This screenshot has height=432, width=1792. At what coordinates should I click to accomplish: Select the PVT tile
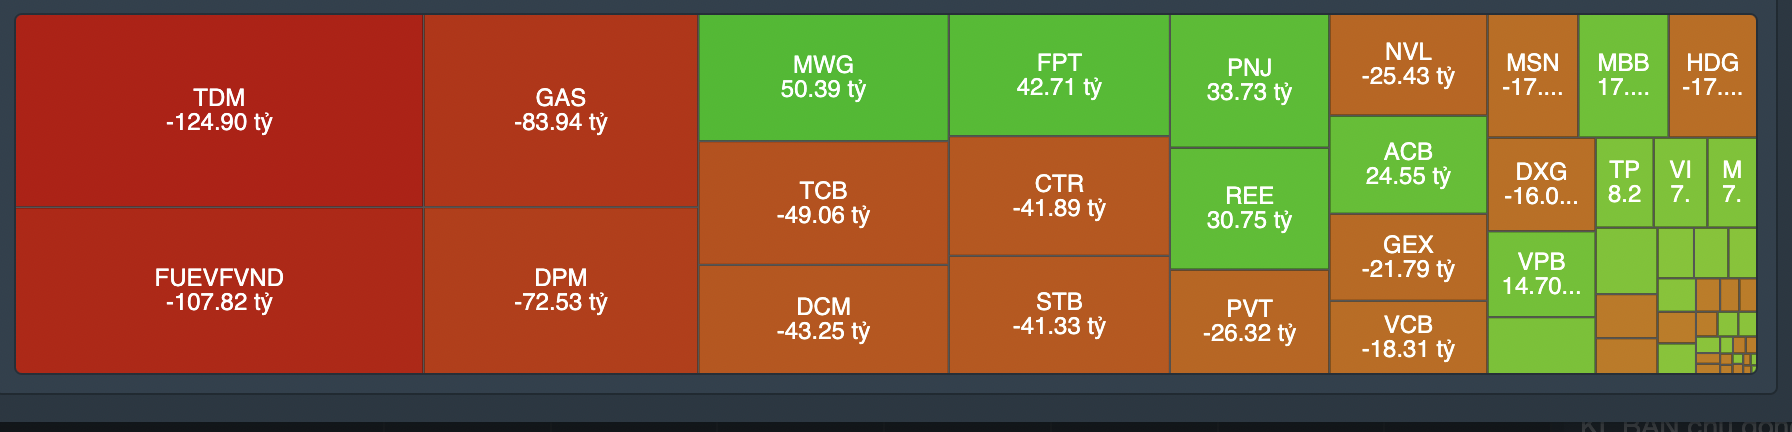[1249, 321]
